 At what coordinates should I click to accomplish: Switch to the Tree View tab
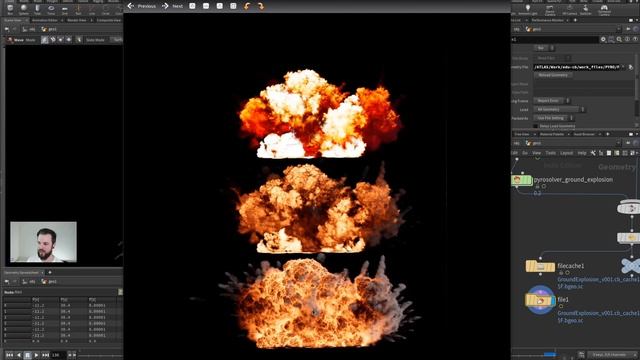[521, 134]
